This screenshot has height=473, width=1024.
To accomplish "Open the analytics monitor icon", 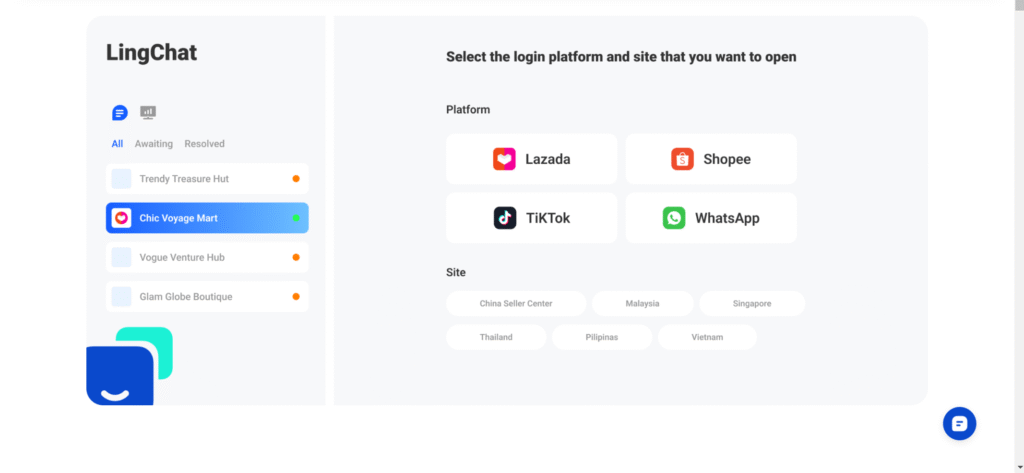I will (x=148, y=112).
